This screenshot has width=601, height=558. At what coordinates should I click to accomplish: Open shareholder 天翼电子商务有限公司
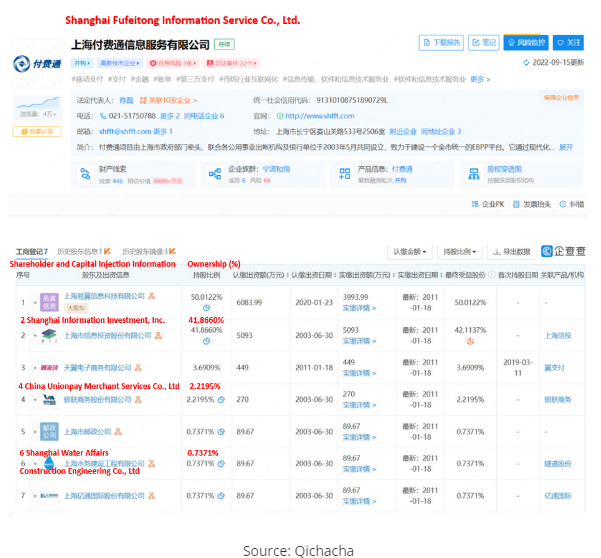click(97, 368)
